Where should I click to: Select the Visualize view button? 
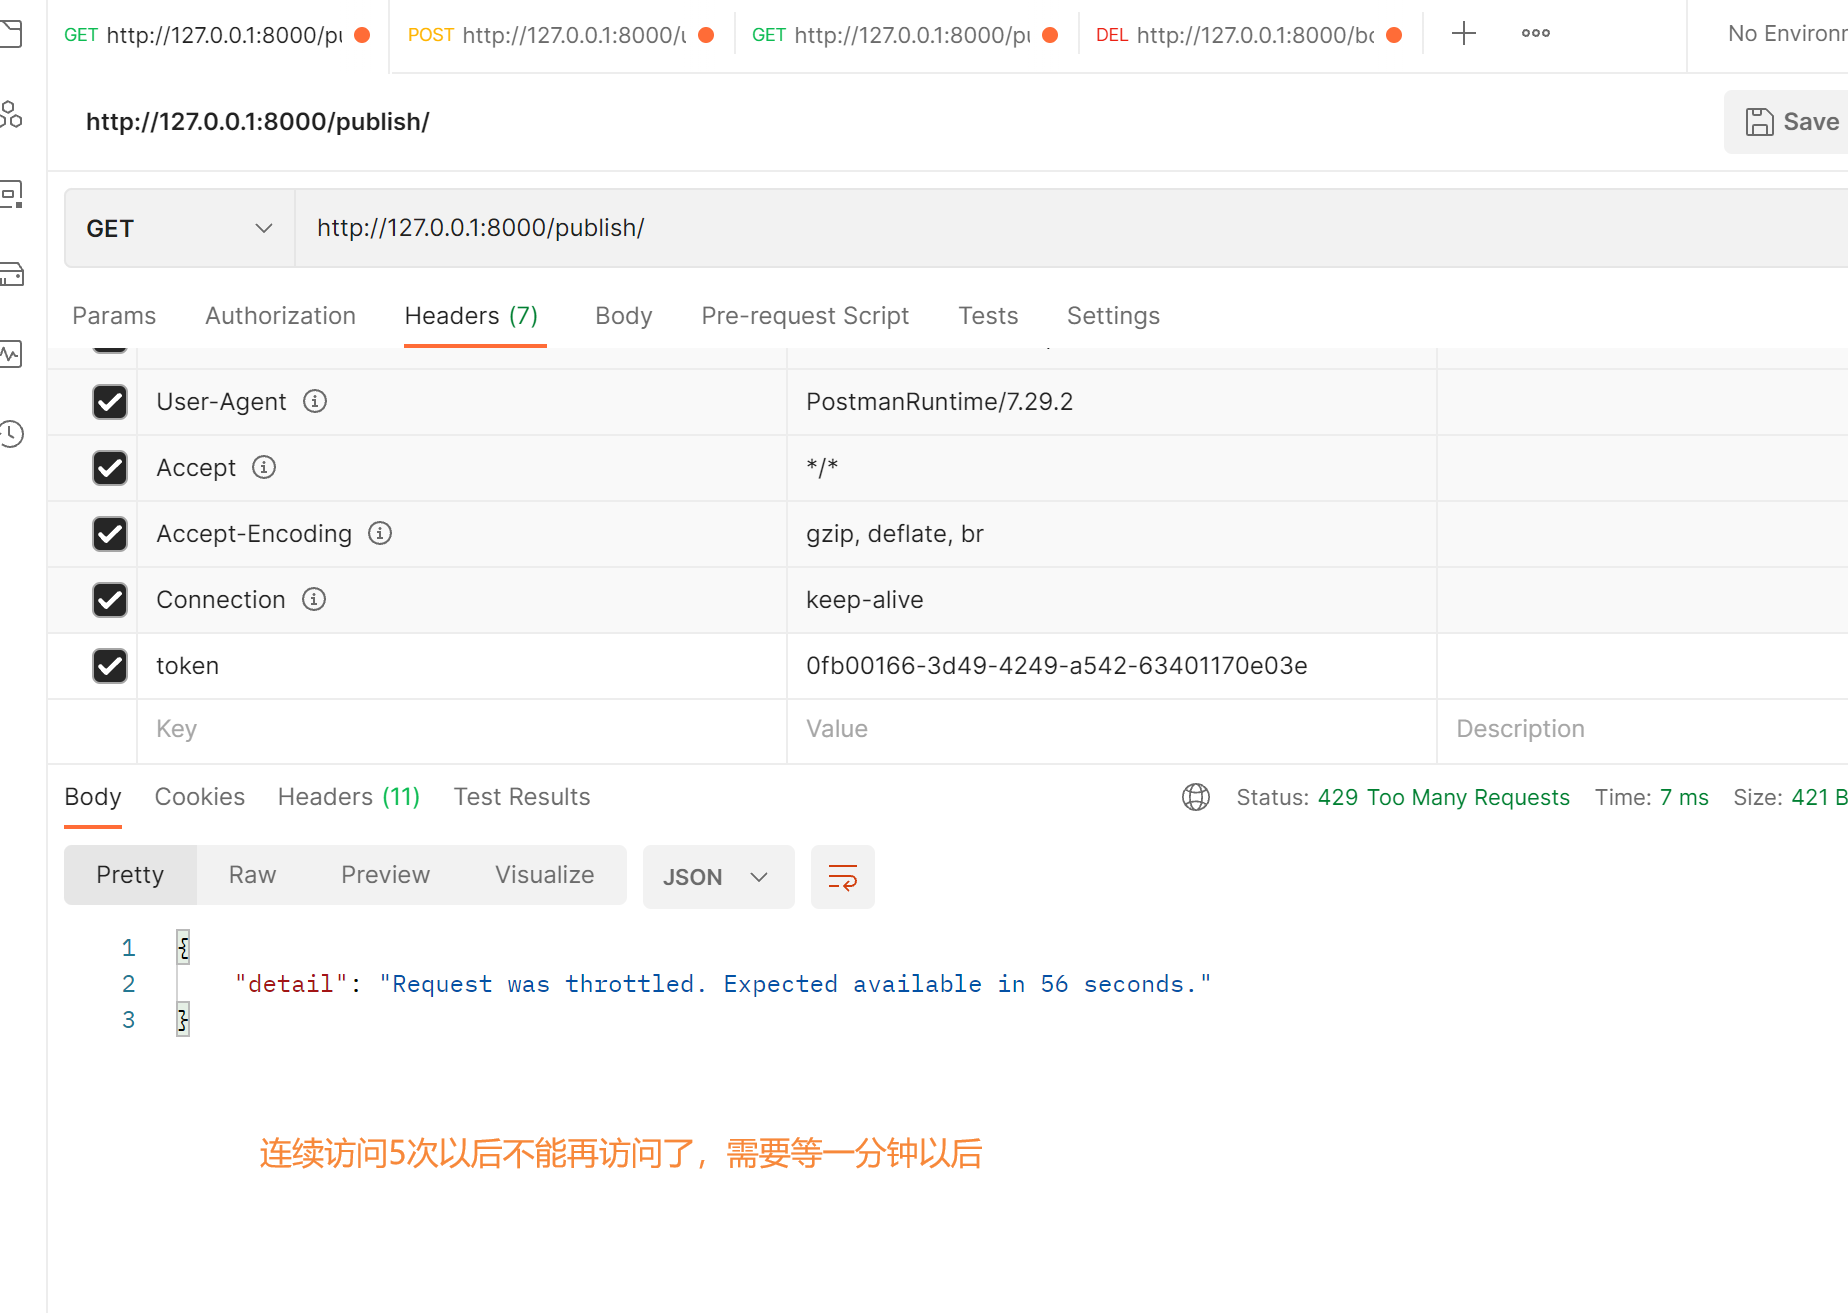(x=545, y=875)
